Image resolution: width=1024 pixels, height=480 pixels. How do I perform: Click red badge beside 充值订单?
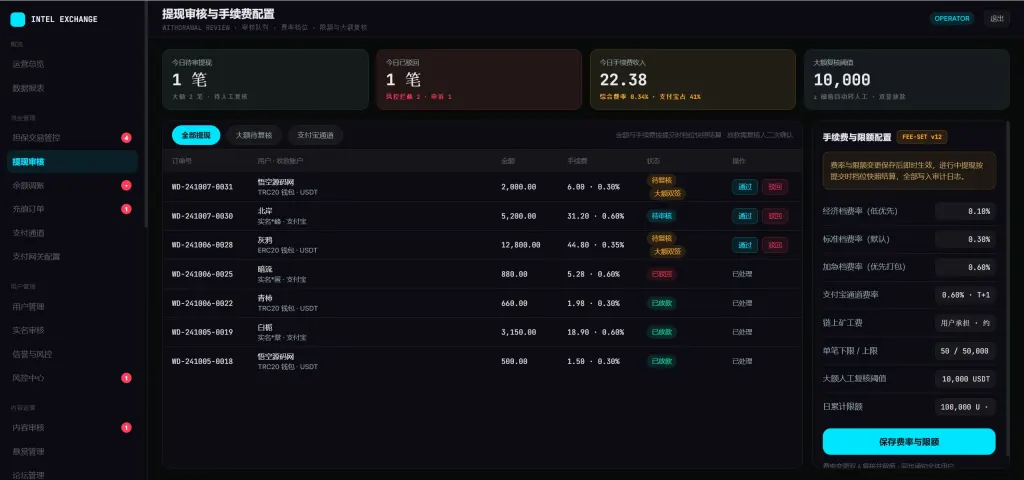(x=126, y=209)
